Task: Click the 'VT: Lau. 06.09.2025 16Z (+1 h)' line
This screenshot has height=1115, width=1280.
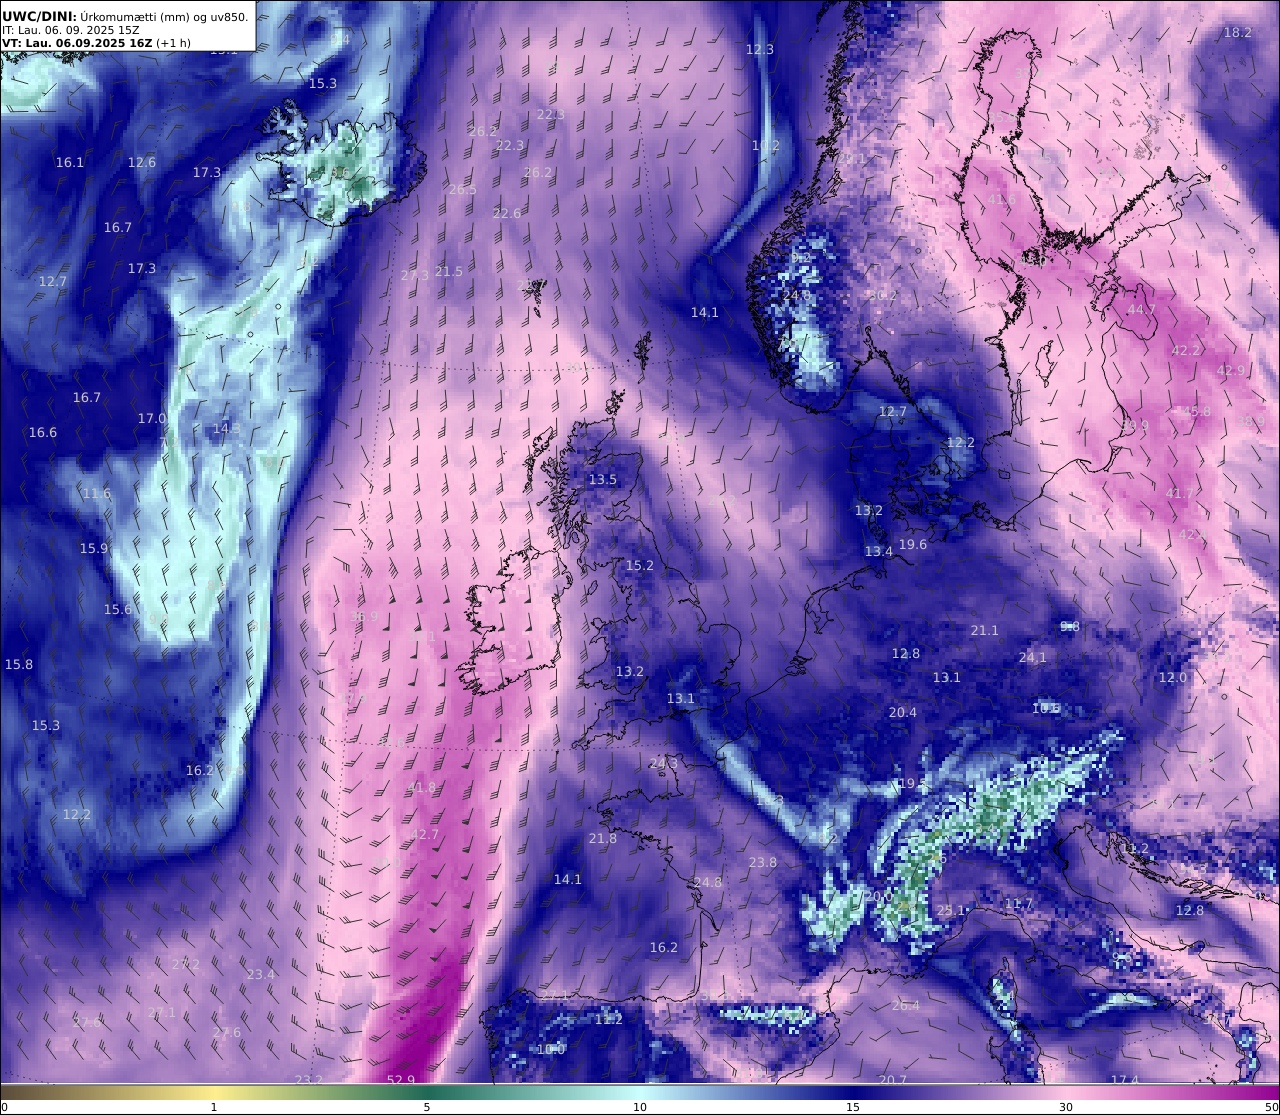Action: 94,43
